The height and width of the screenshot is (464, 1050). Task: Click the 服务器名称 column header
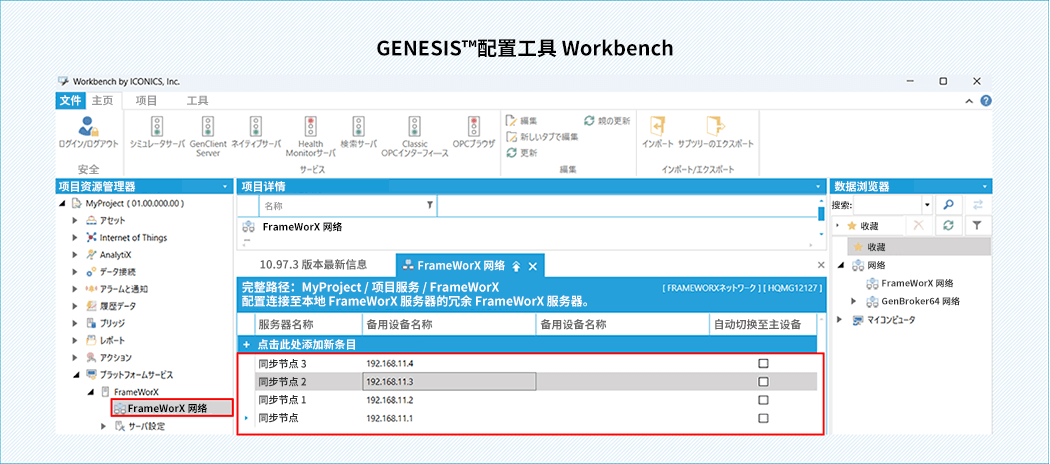pyautogui.click(x=309, y=325)
